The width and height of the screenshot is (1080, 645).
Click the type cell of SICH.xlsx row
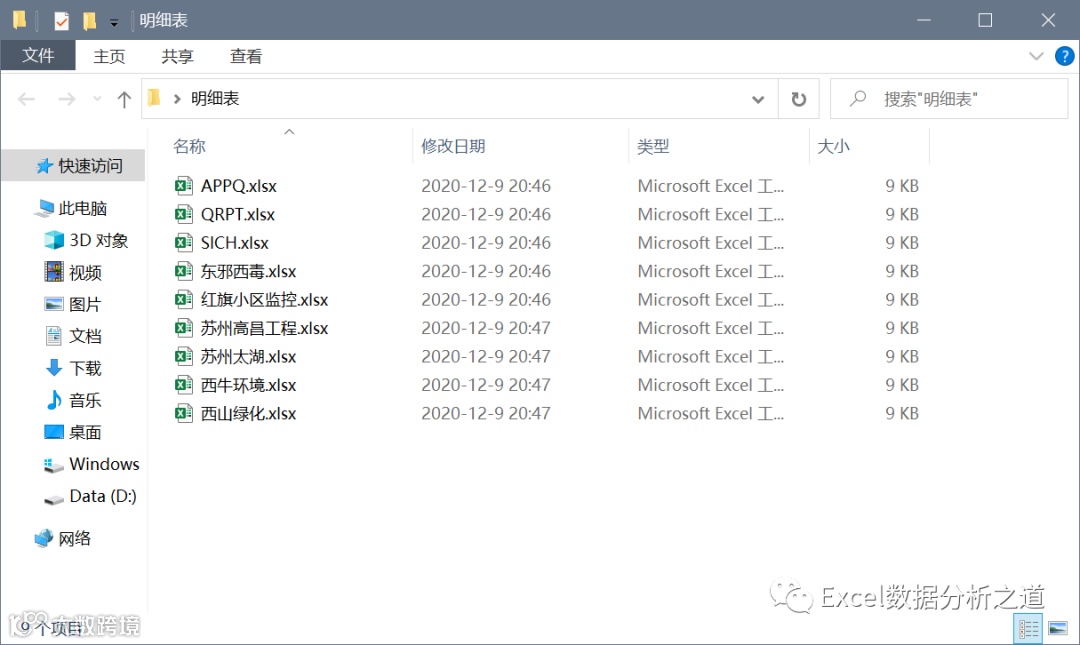pyautogui.click(x=711, y=243)
